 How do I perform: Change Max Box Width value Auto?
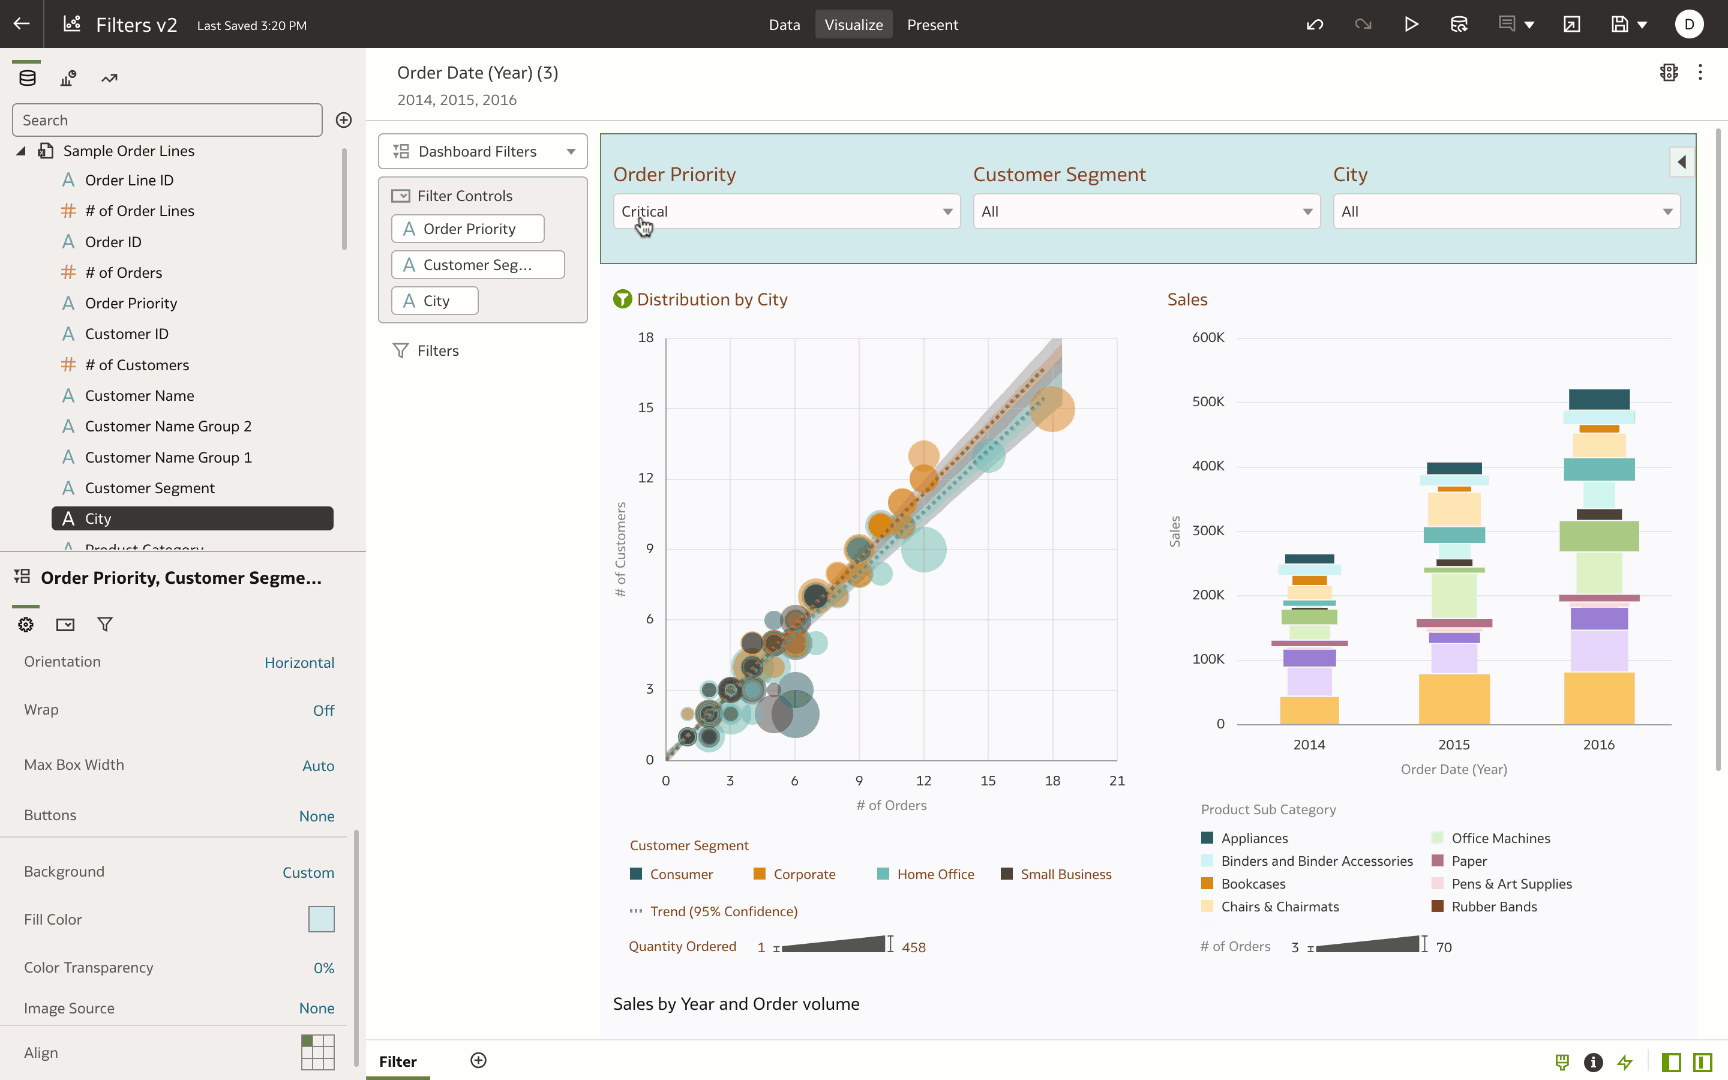click(x=318, y=765)
